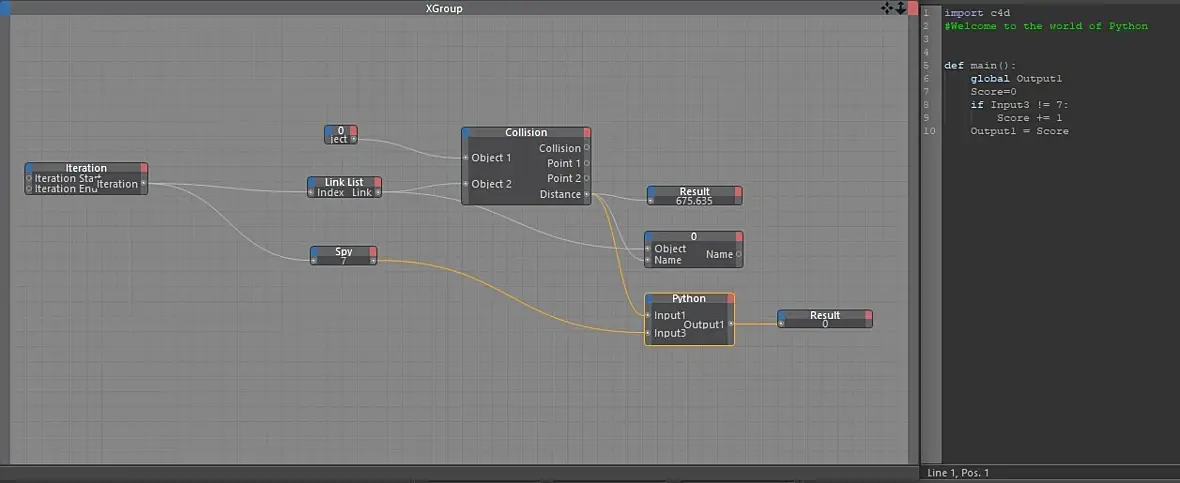Click the XPresso zoom arrow icon

pos(900,8)
